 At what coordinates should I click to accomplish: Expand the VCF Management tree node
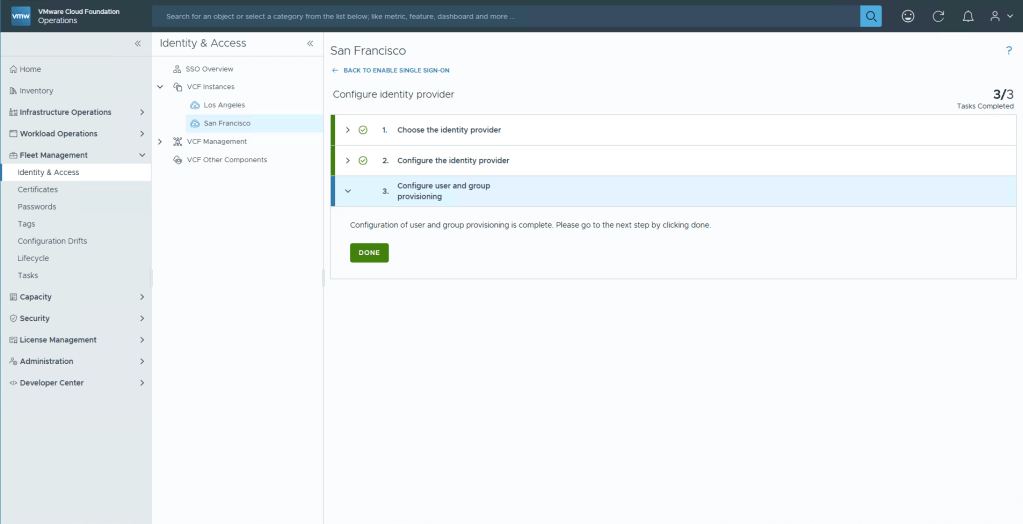click(x=160, y=142)
